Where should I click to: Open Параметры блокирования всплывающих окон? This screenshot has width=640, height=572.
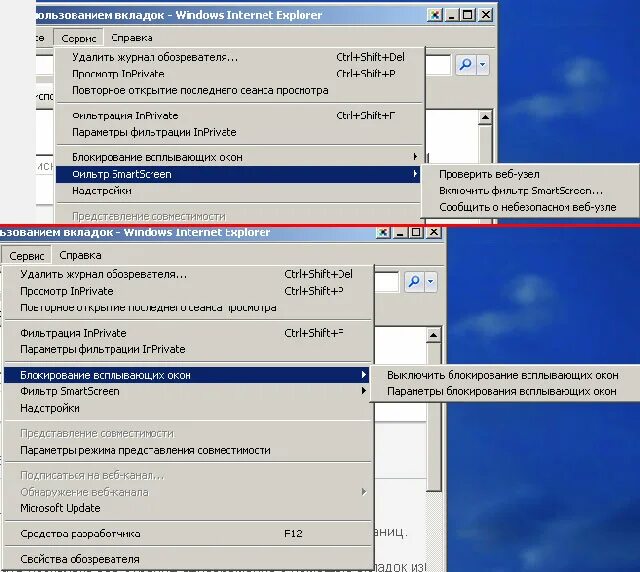point(503,392)
